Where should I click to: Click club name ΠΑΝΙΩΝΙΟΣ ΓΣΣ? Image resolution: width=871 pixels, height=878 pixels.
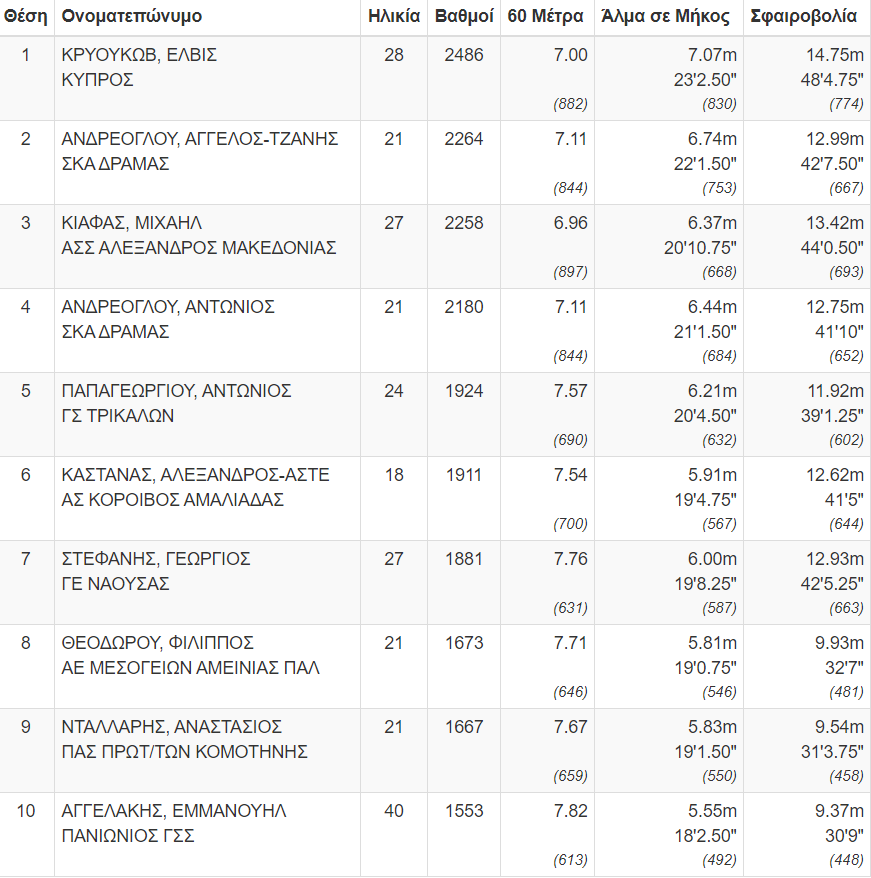click(x=128, y=836)
